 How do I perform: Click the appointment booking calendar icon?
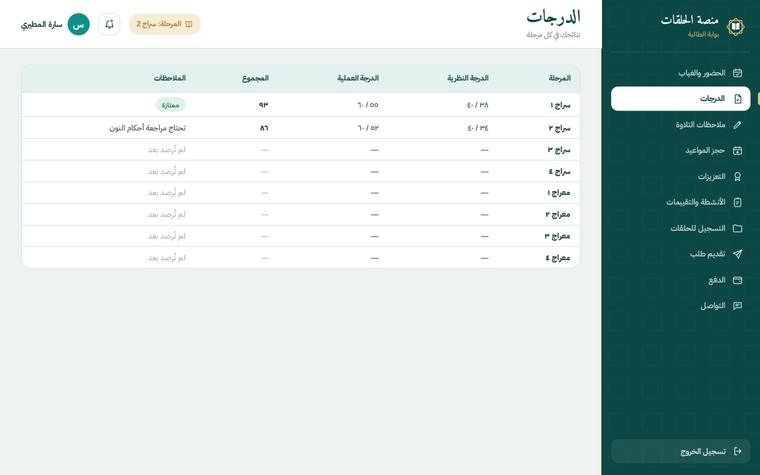[x=737, y=151]
